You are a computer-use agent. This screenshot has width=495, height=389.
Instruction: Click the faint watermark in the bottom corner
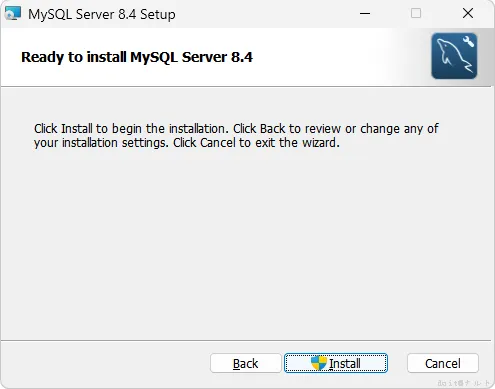pyautogui.click(x=463, y=383)
